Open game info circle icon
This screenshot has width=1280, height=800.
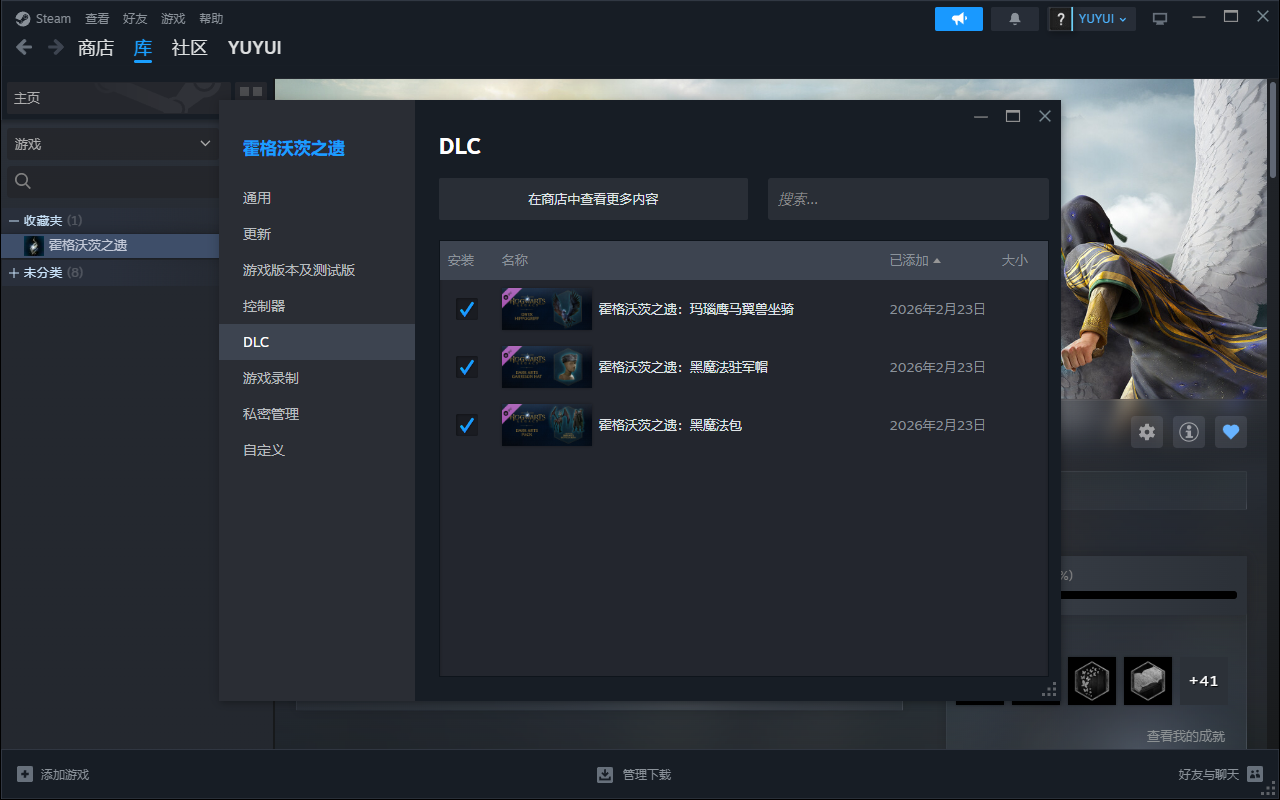point(1188,432)
